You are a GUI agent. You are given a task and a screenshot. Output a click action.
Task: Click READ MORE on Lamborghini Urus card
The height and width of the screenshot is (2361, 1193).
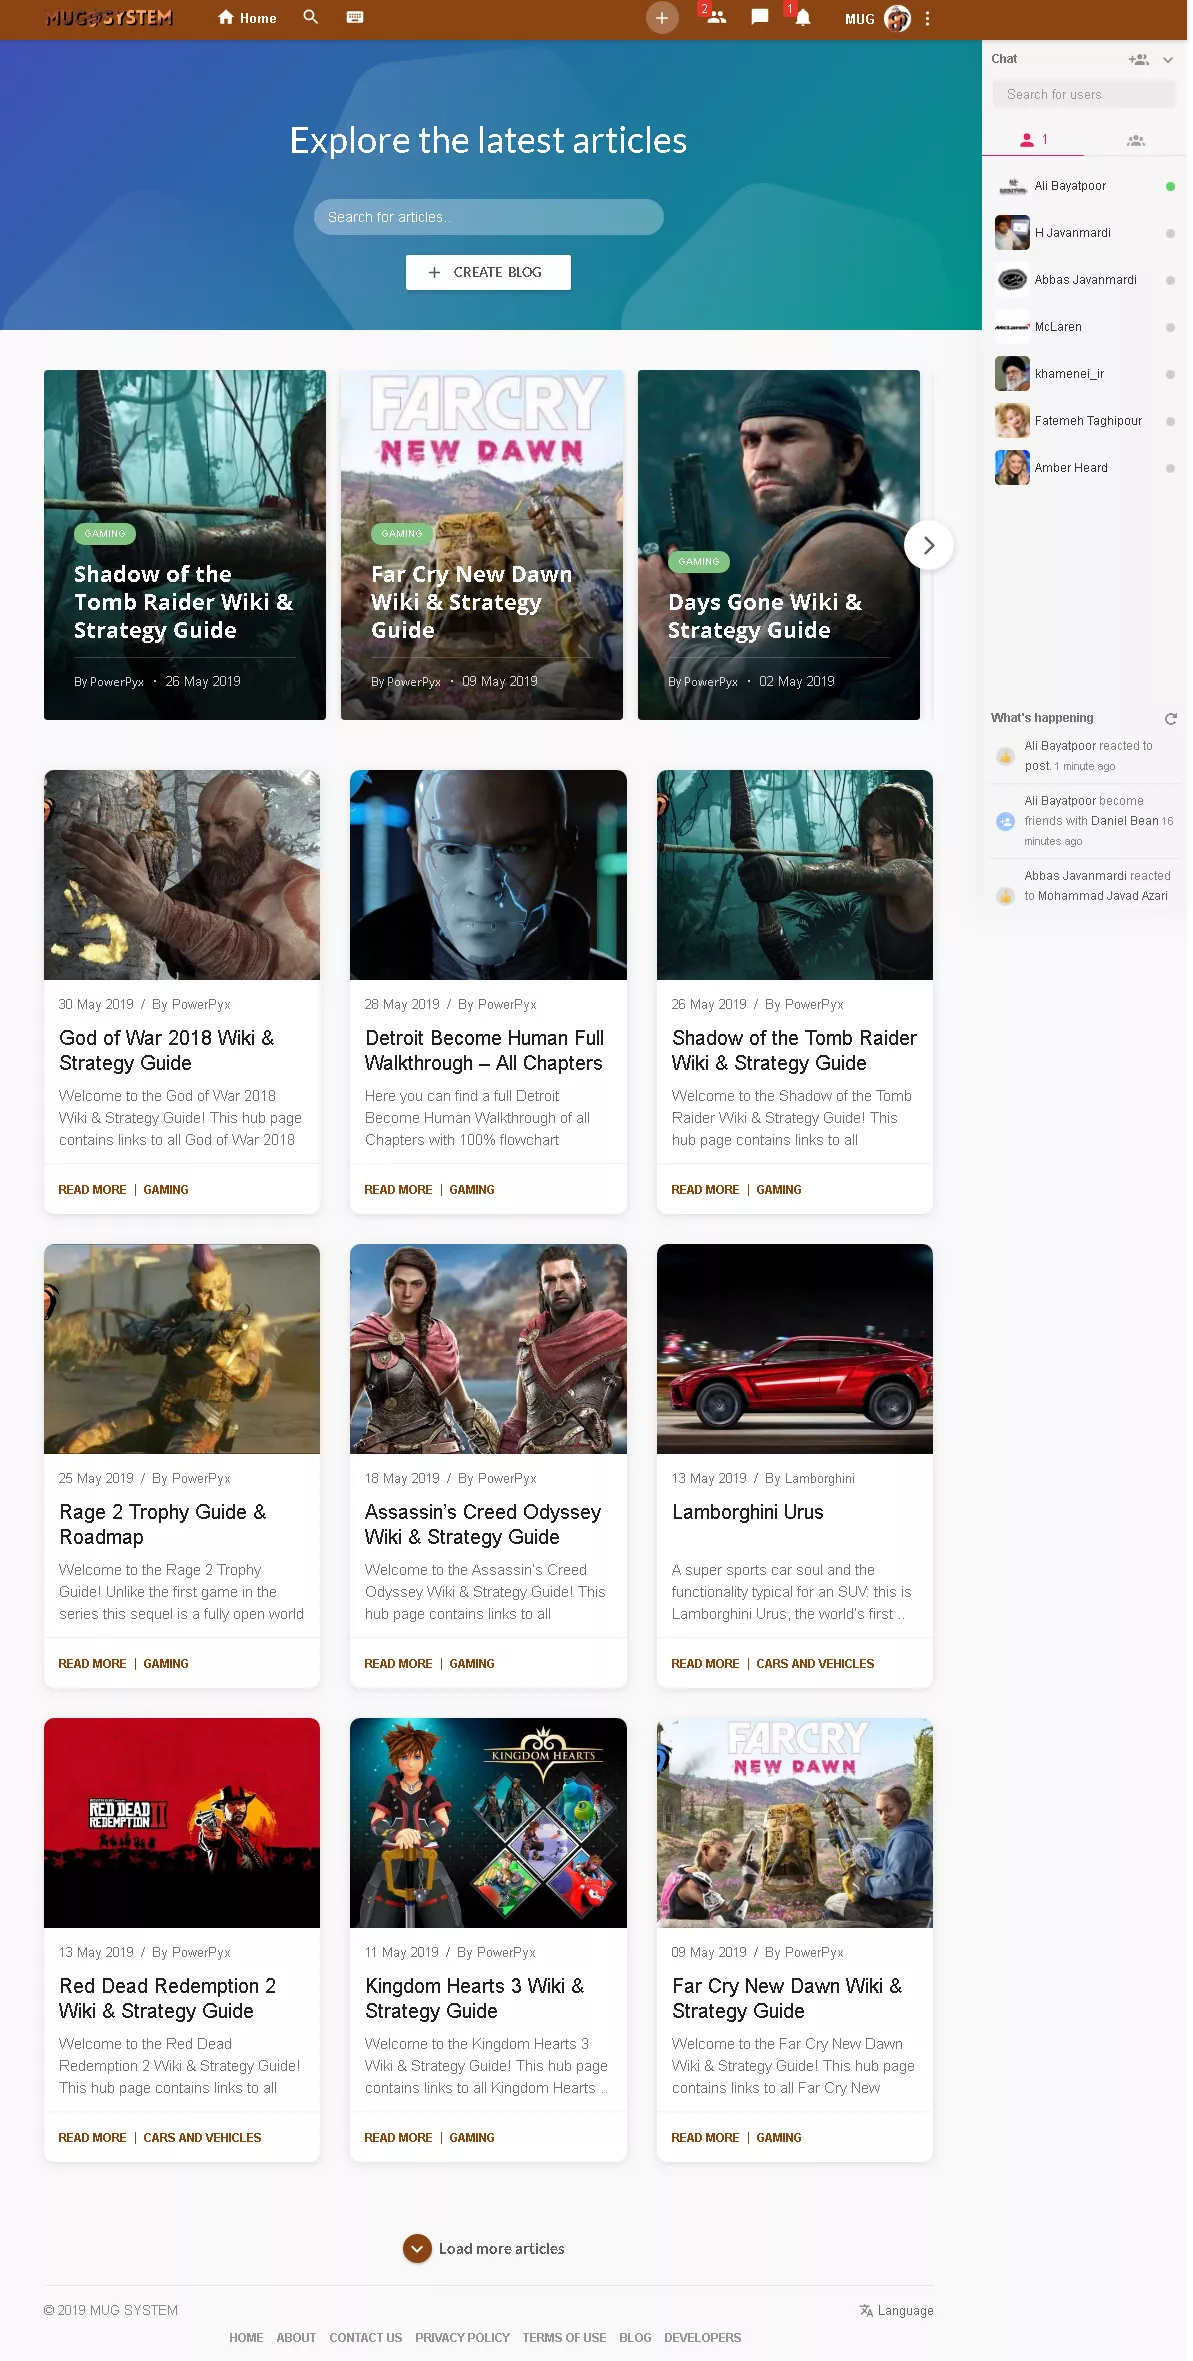pyautogui.click(x=705, y=1663)
